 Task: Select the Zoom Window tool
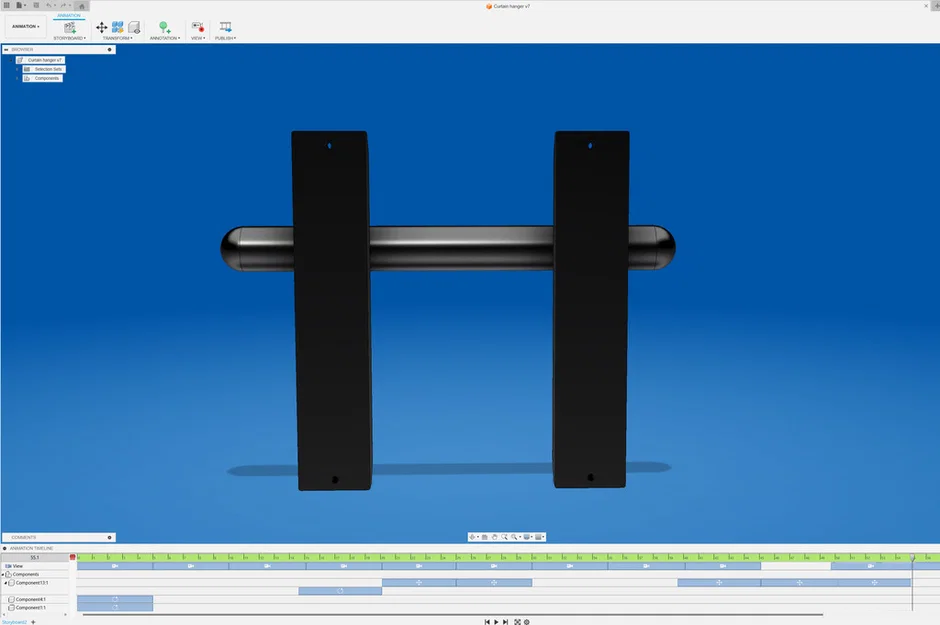504,538
